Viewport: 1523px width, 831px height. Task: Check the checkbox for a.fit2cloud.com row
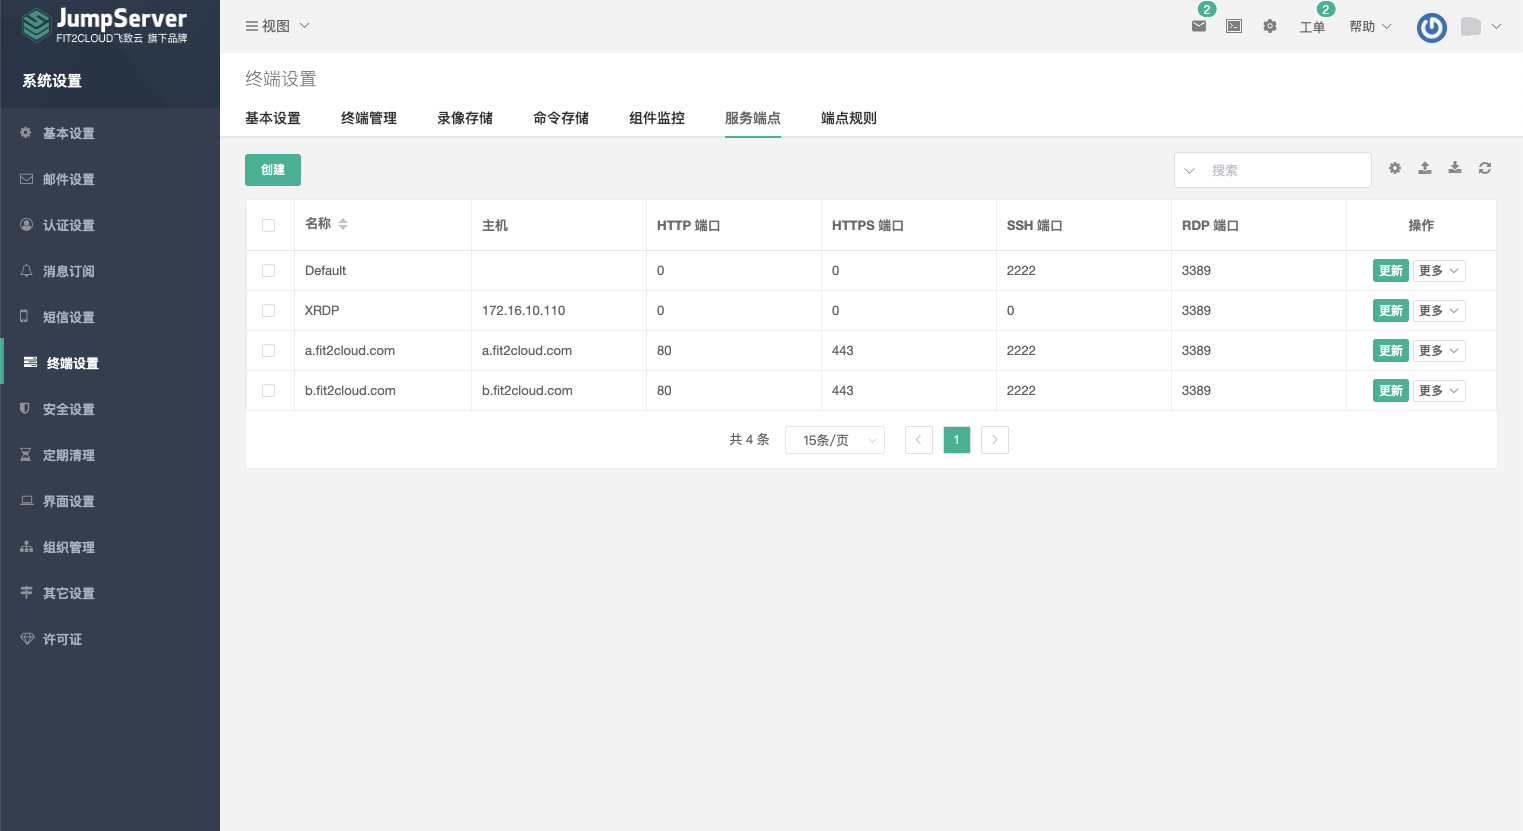(x=269, y=350)
